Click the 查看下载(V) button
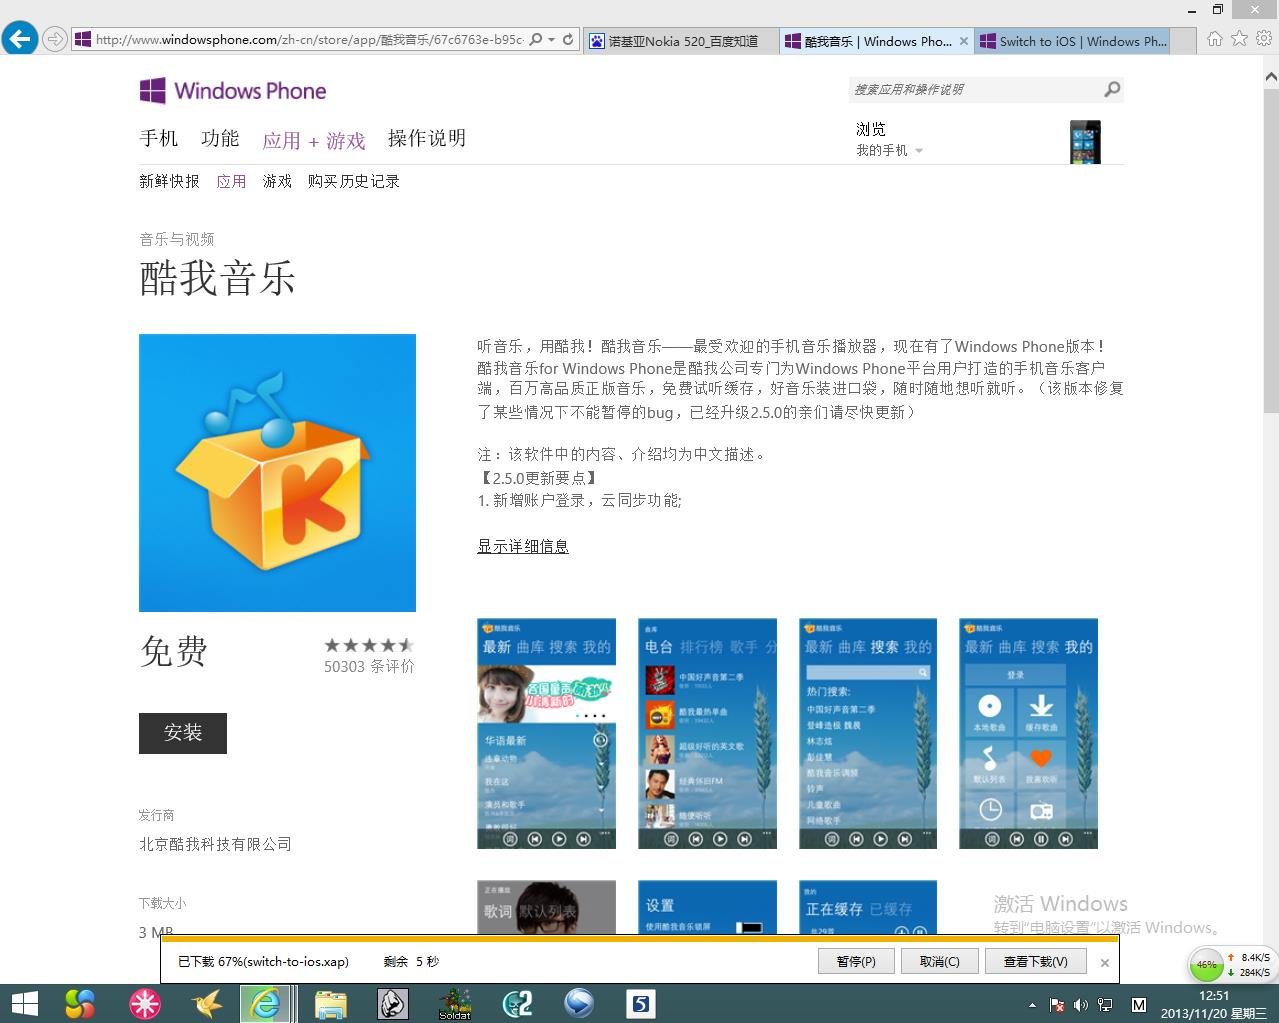This screenshot has height=1023, width=1279. pos(1036,961)
